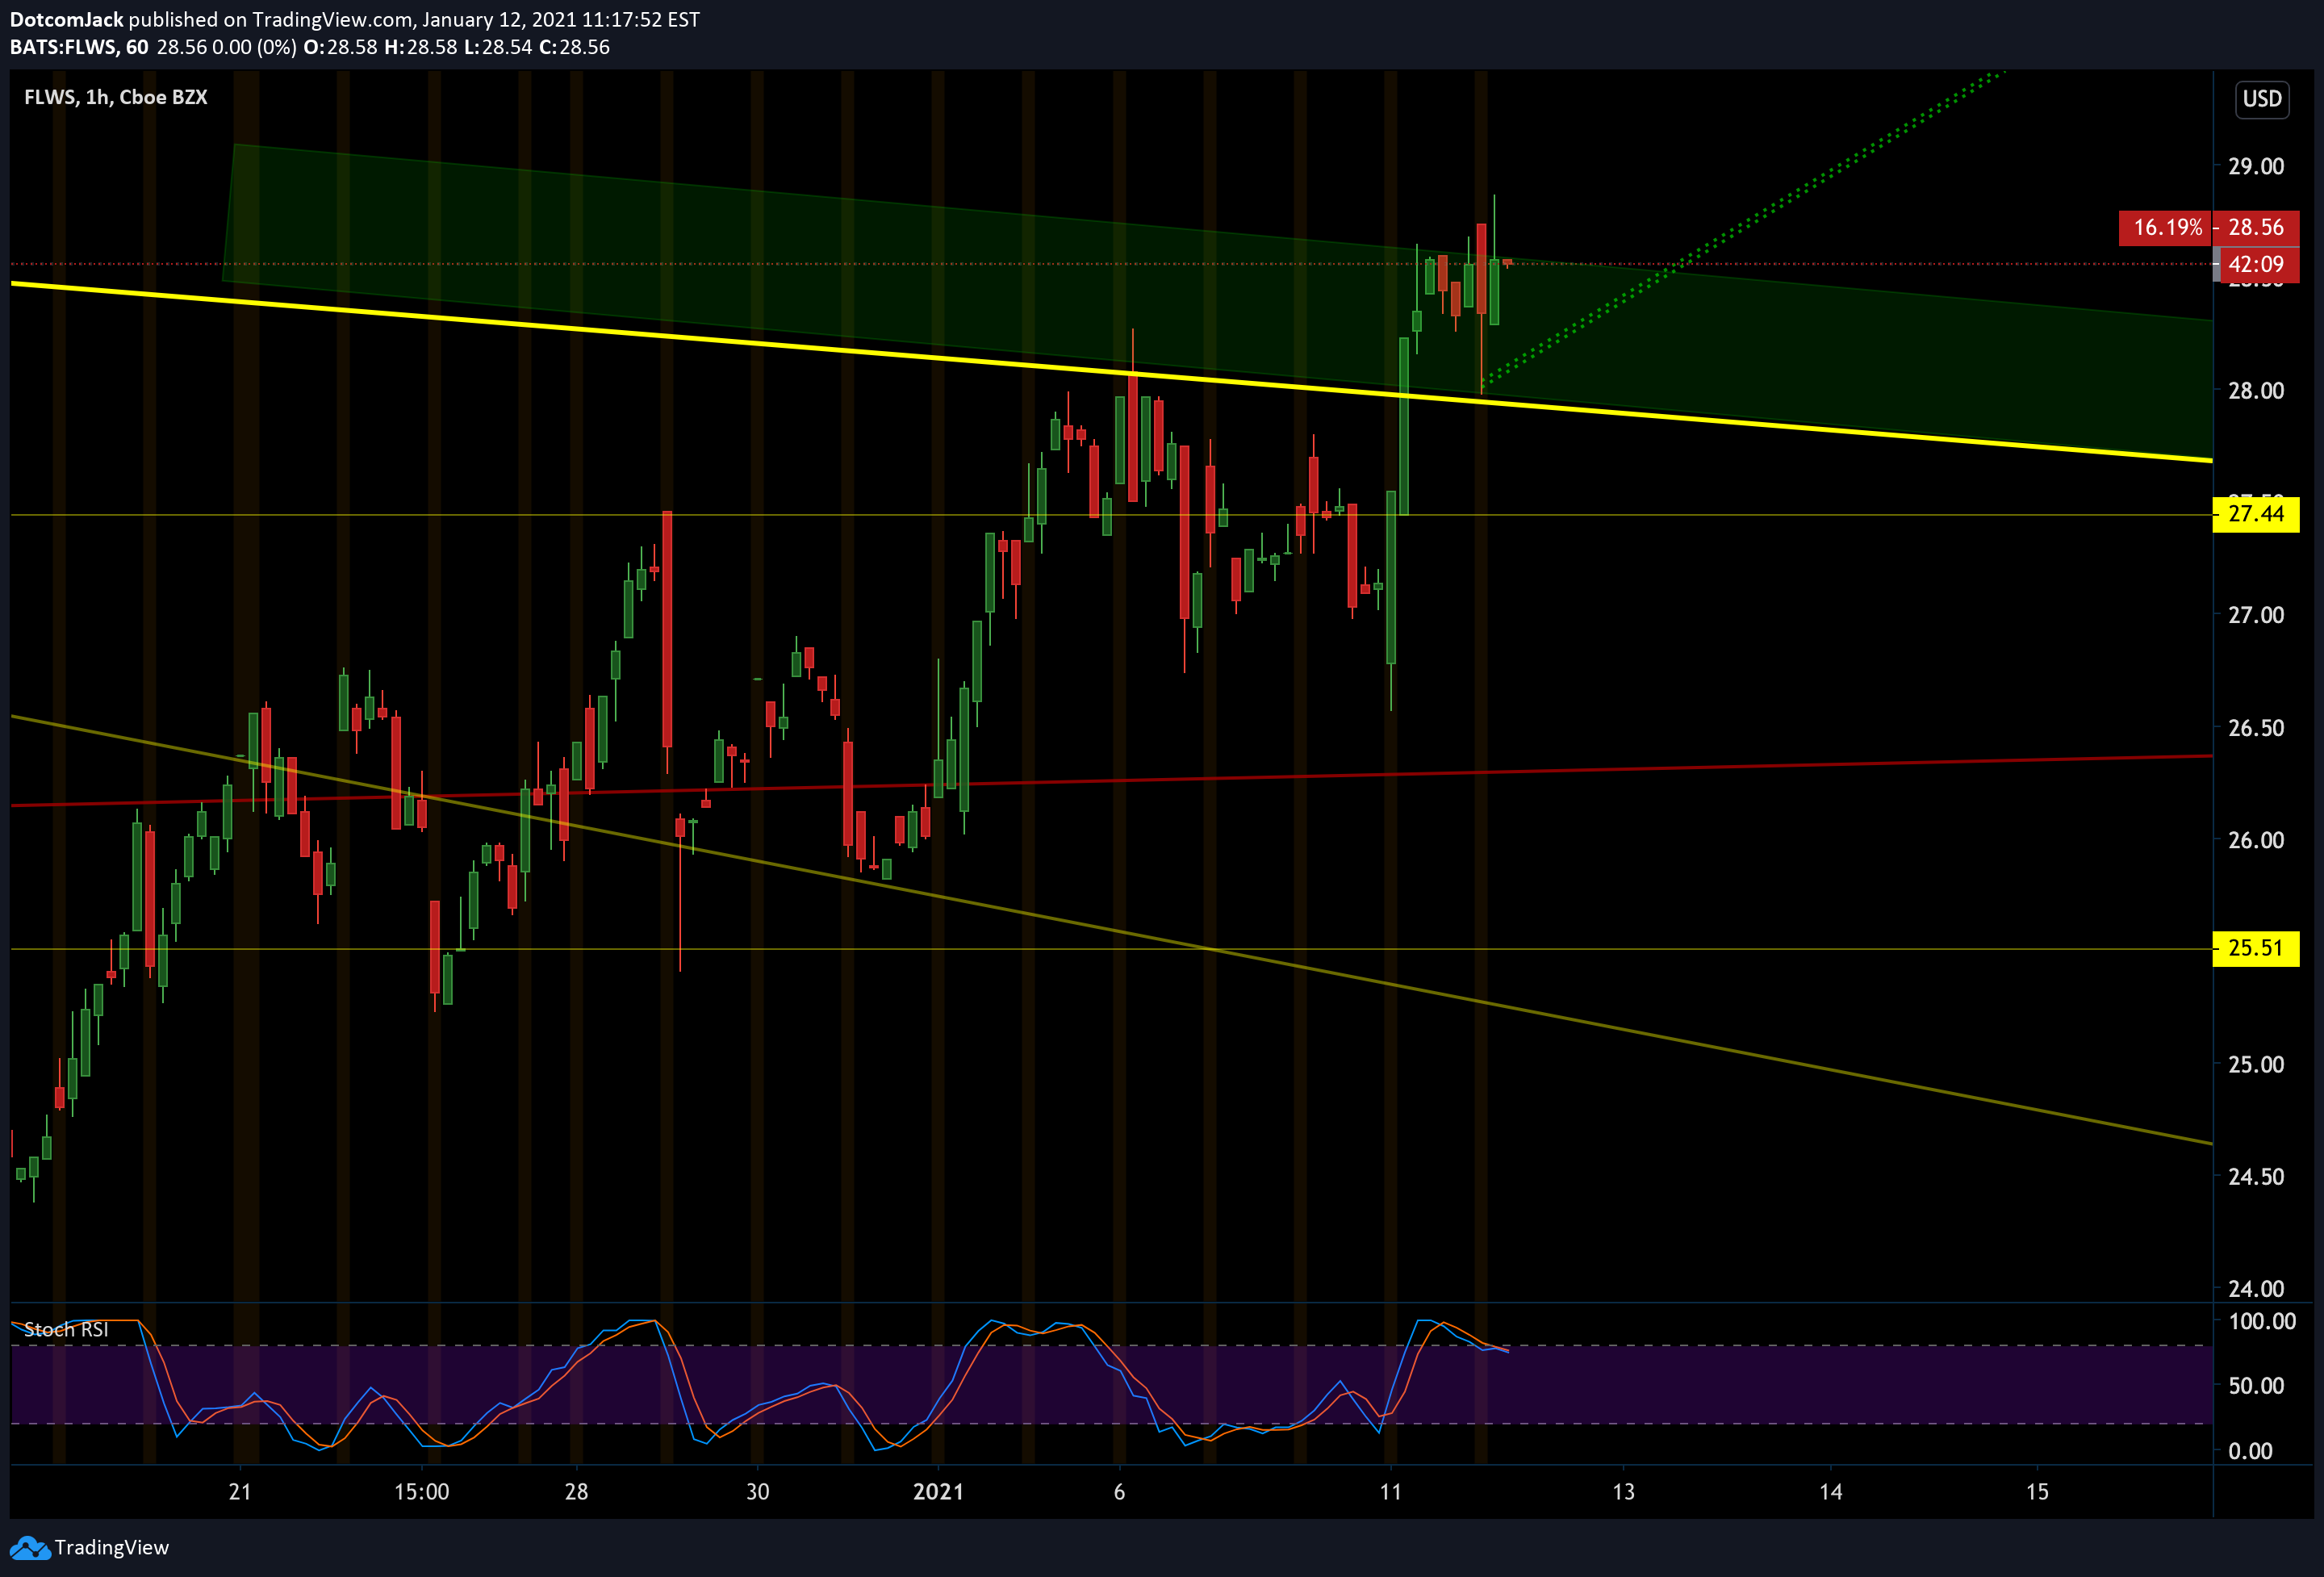Click the 50.00 Stoch RSI scale value
This screenshot has width=2324, height=1577.
[2256, 1386]
